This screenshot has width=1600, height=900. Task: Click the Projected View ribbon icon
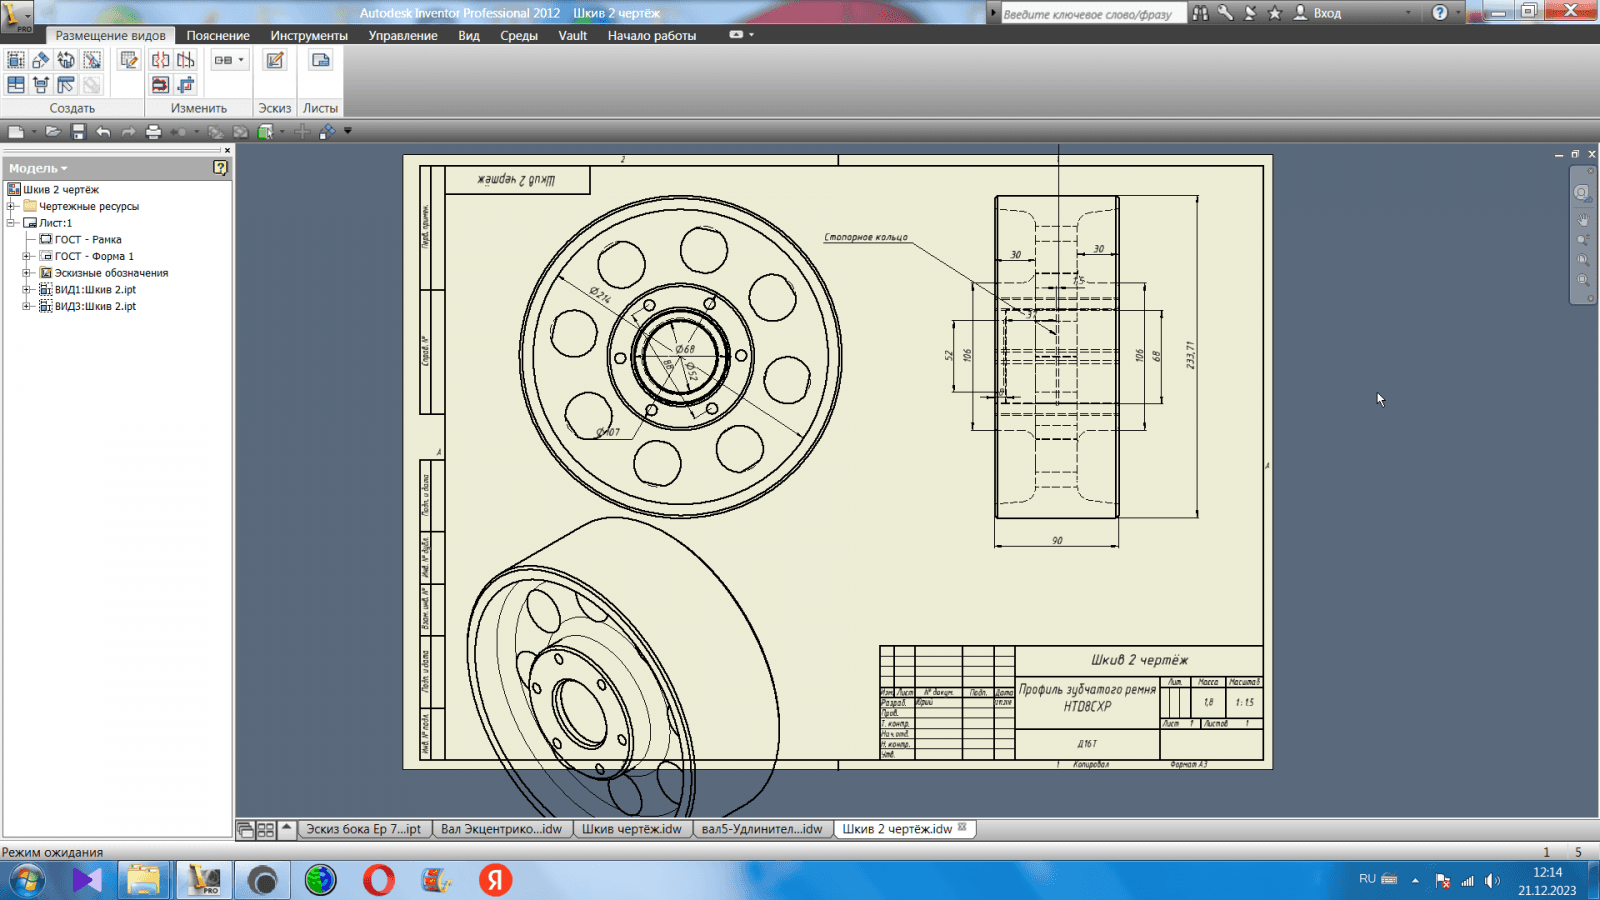point(41,61)
